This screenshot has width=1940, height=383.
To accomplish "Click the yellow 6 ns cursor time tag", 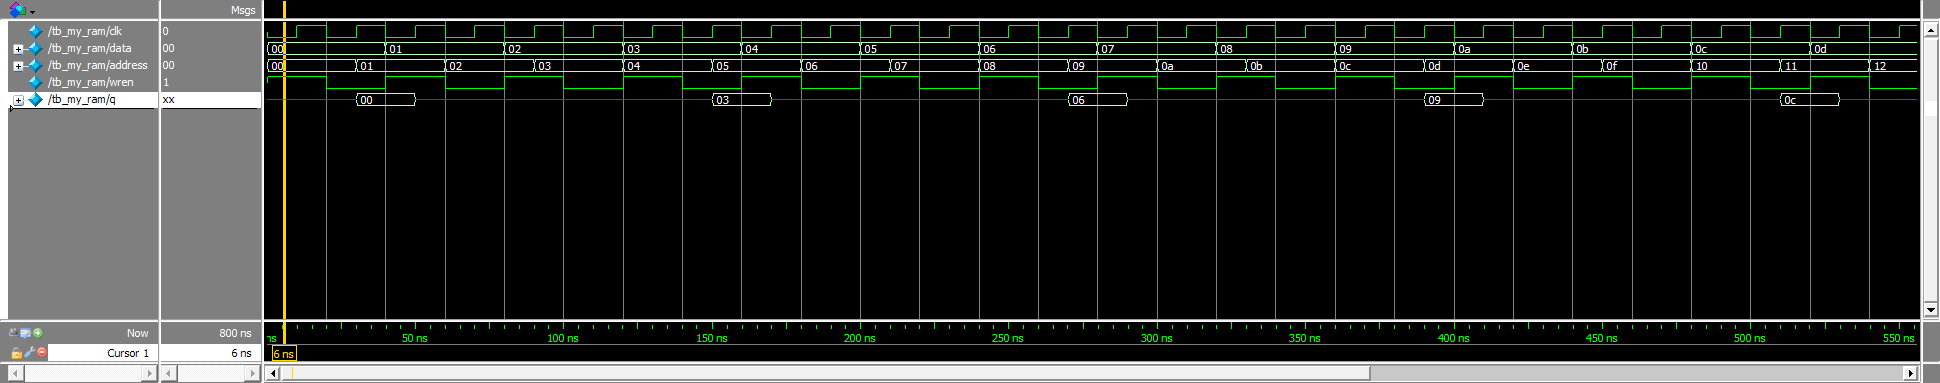I will point(284,353).
